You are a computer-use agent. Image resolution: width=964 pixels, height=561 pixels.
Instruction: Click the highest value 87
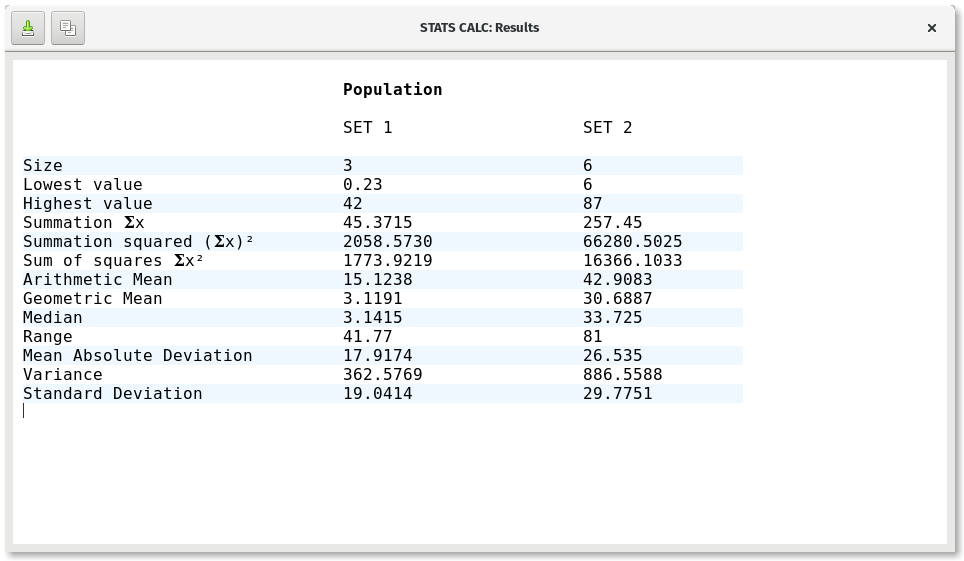click(x=593, y=204)
